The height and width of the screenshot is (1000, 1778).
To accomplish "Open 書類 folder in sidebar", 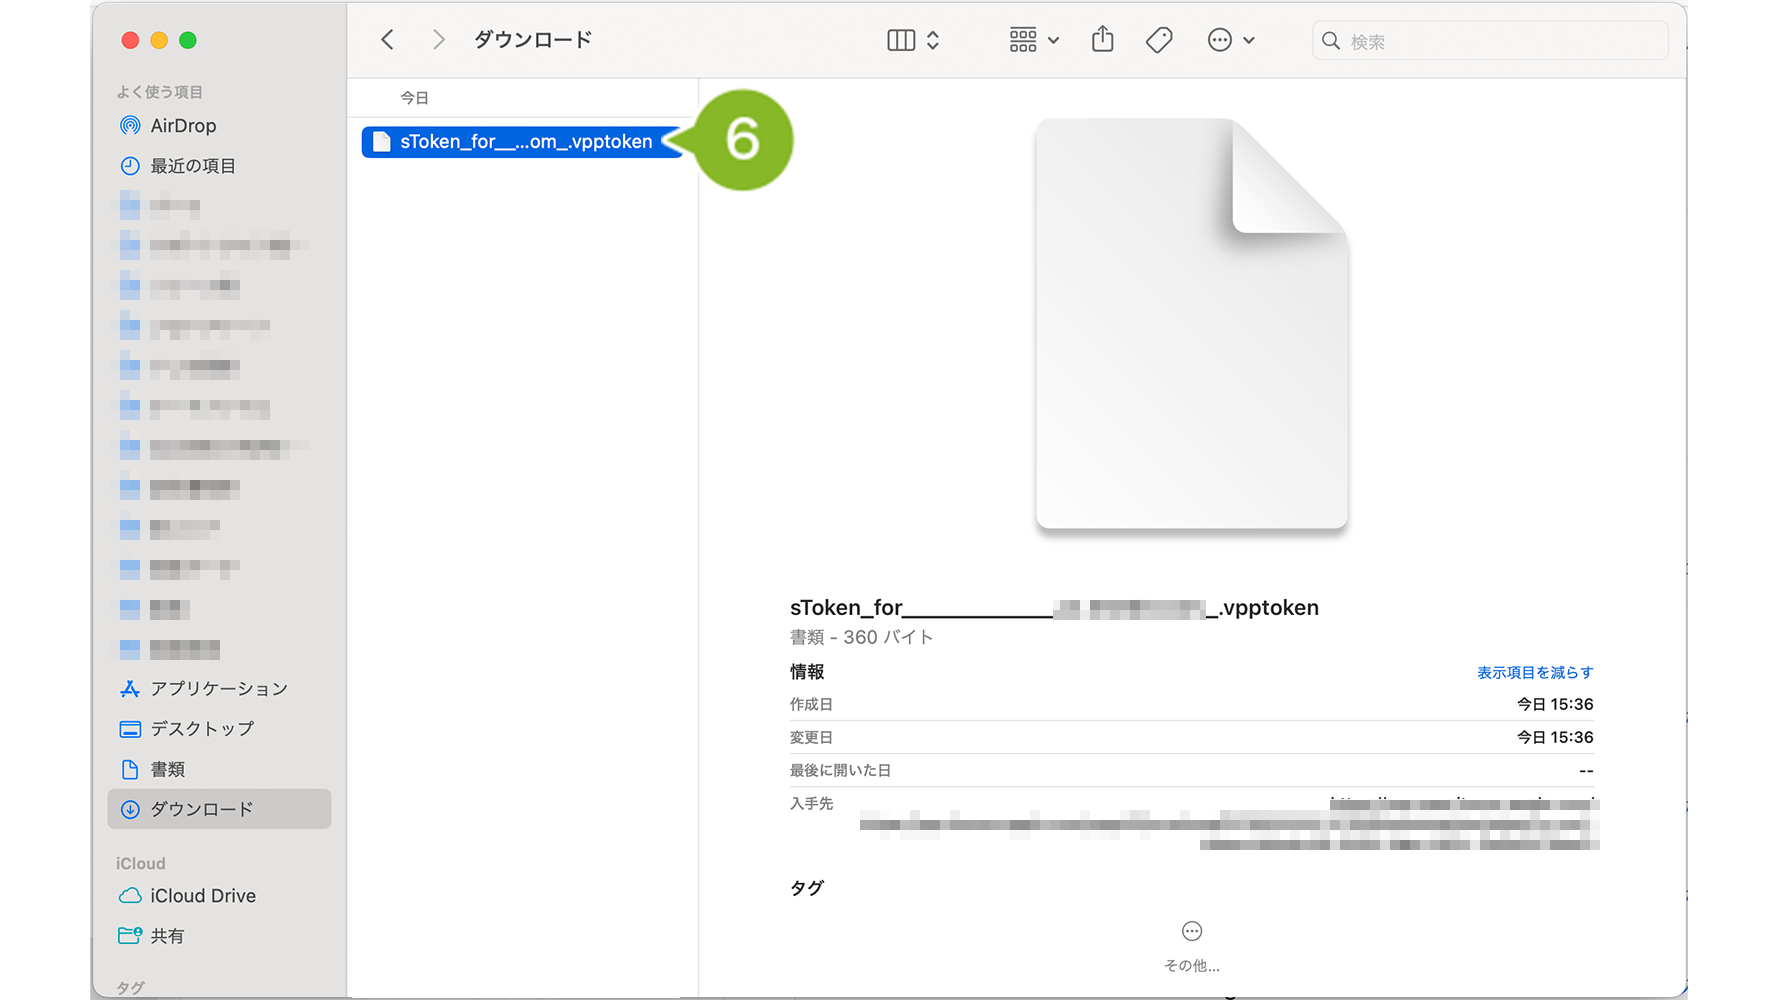I will click(x=167, y=769).
